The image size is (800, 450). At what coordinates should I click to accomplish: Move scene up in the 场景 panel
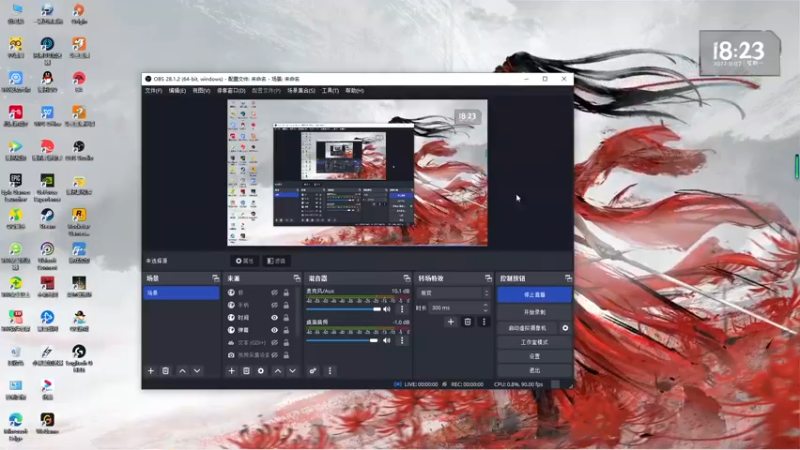click(182, 371)
